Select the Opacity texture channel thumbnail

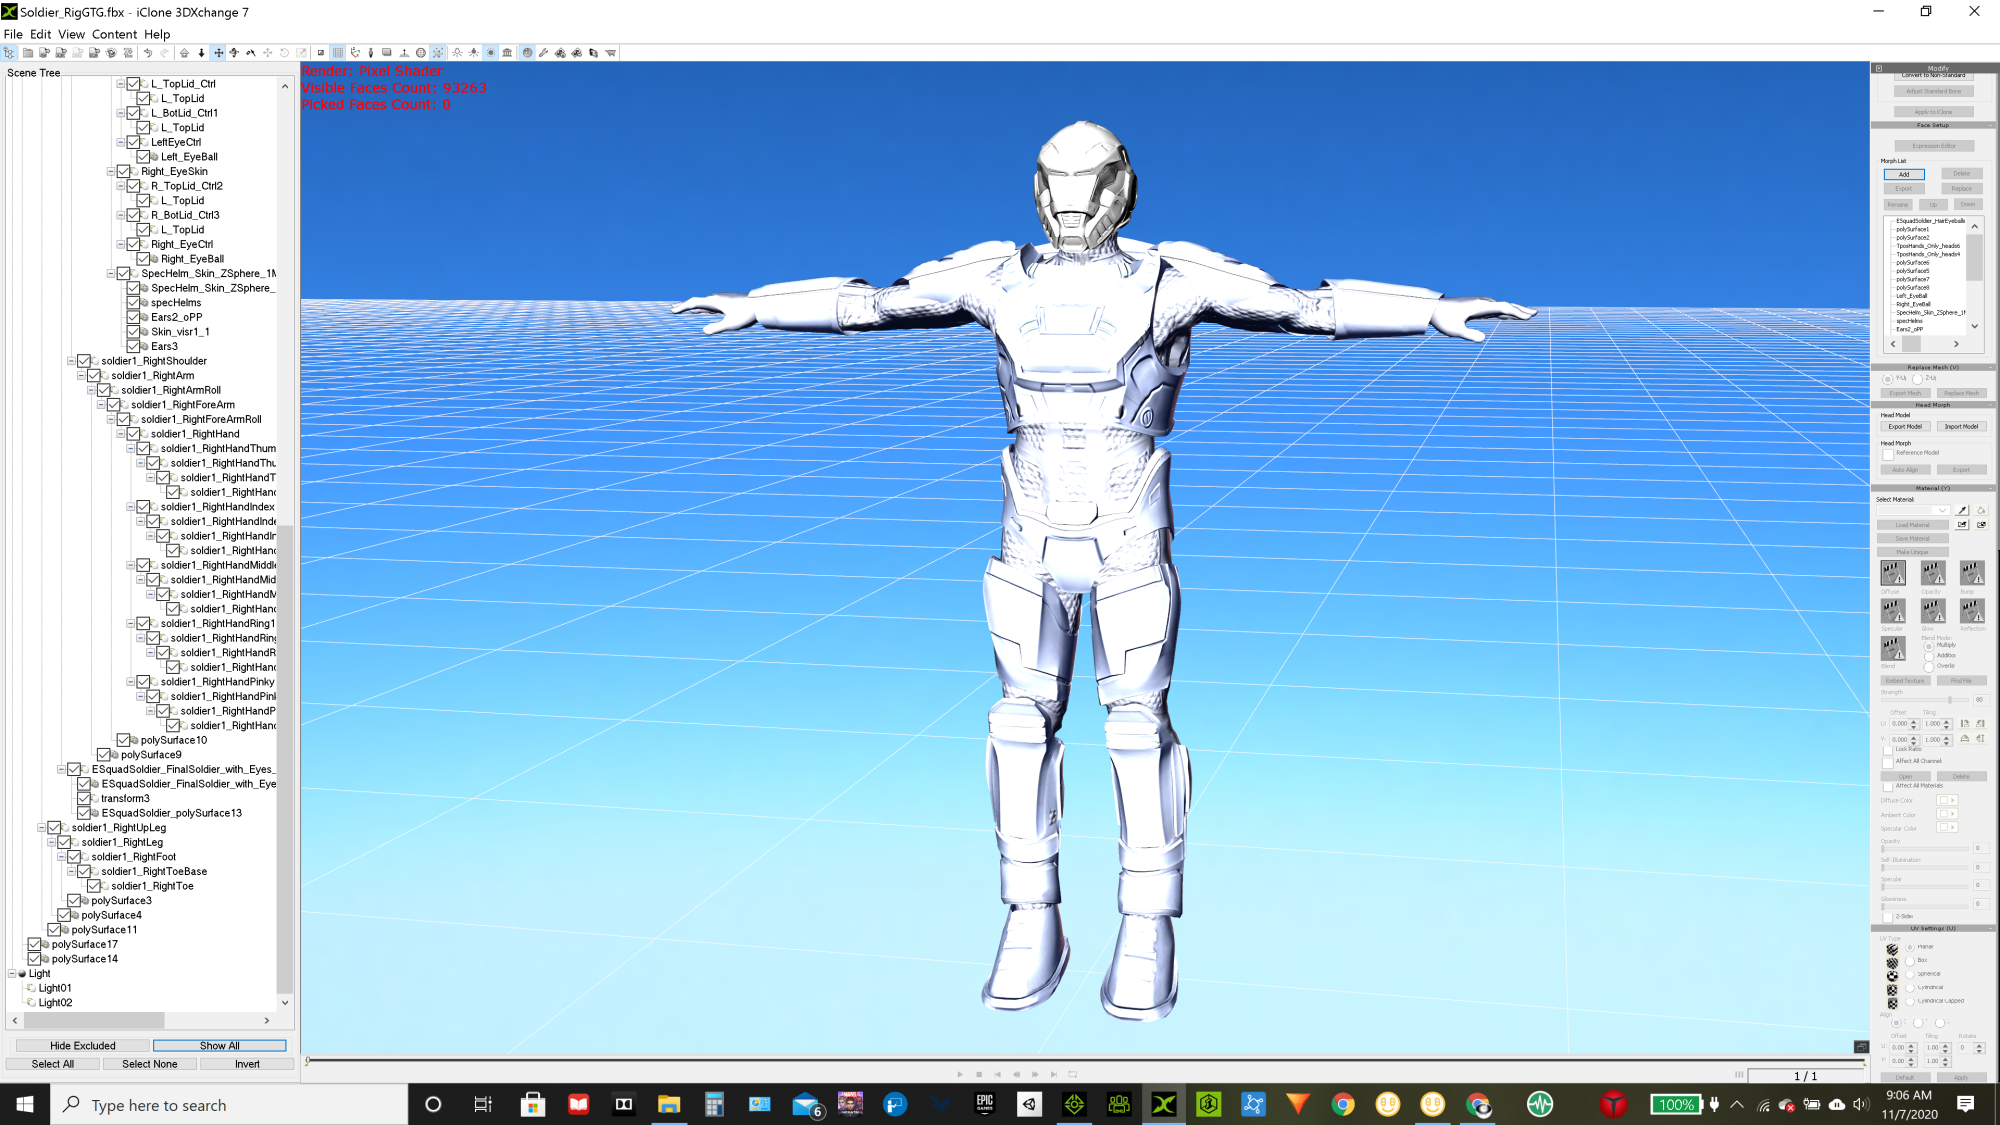click(1933, 573)
